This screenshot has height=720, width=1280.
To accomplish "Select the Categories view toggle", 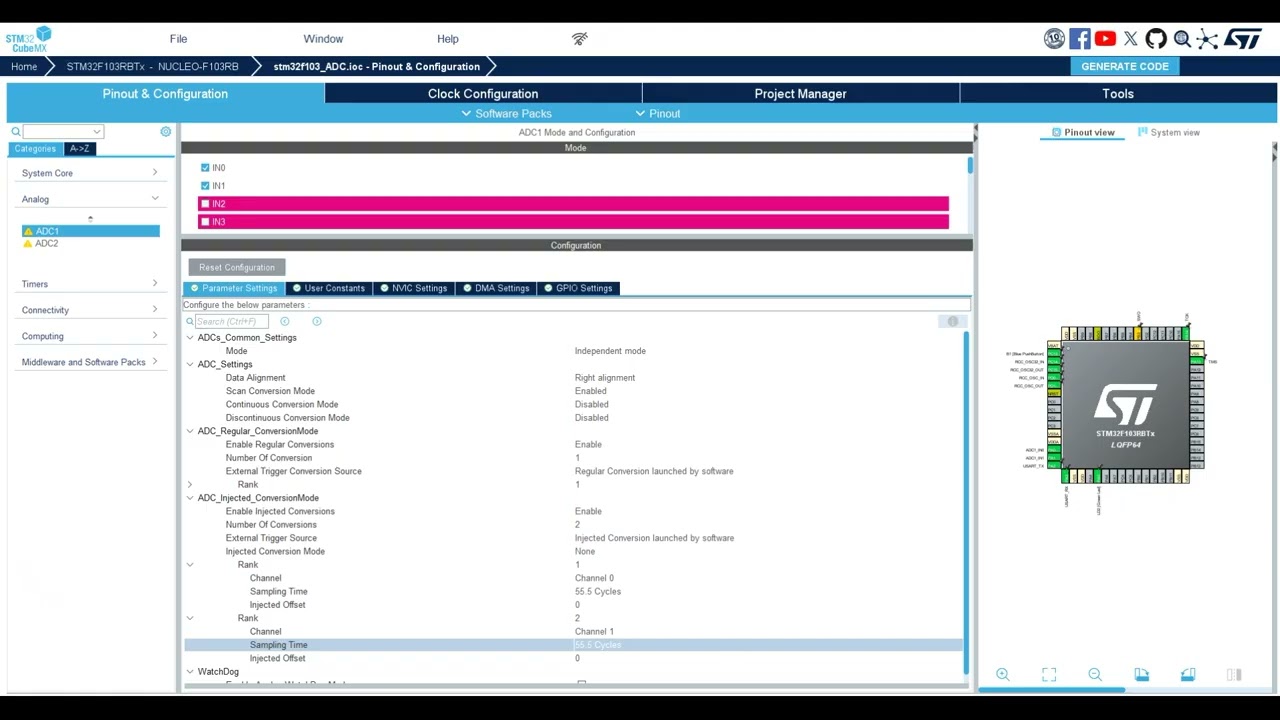I will coord(35,149).
